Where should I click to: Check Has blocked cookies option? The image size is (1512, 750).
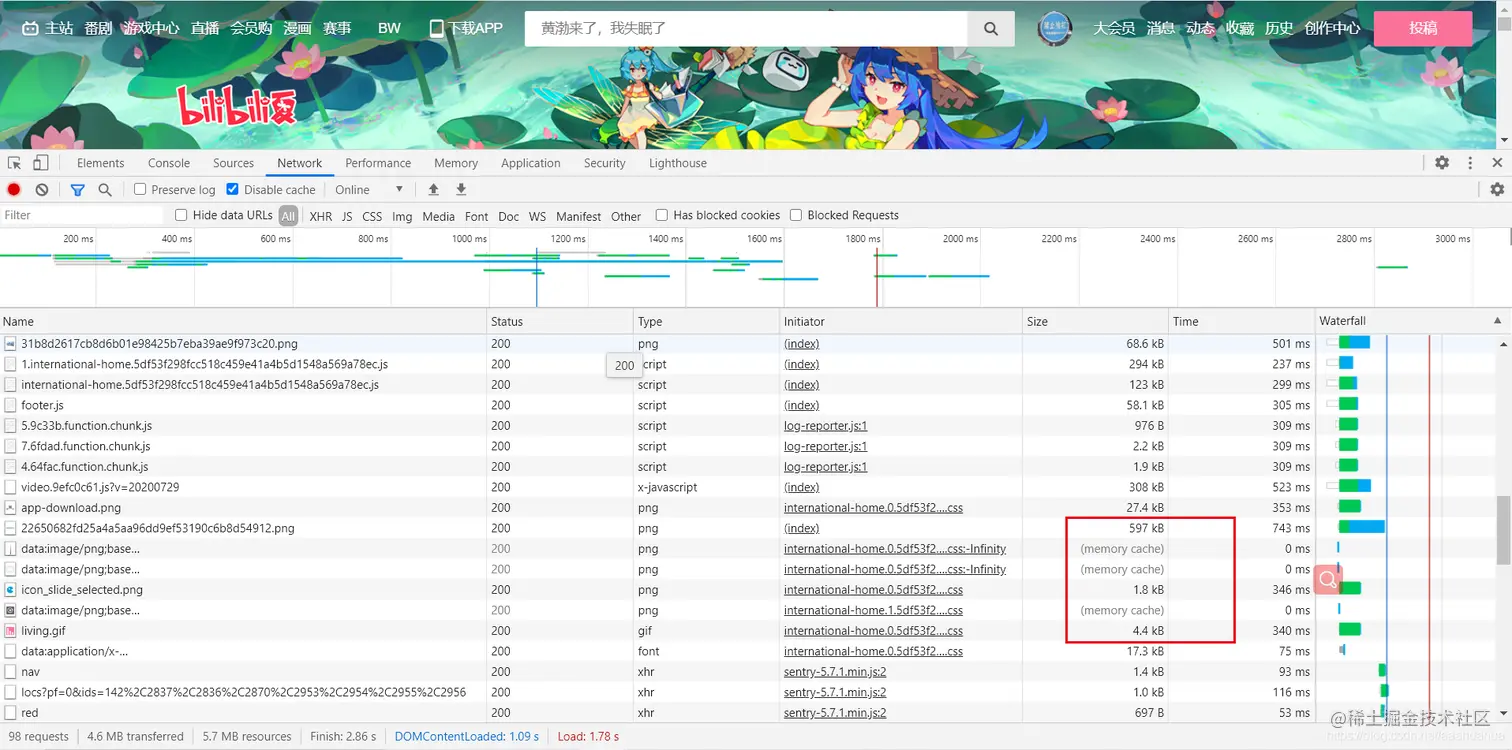click(662, 215)
